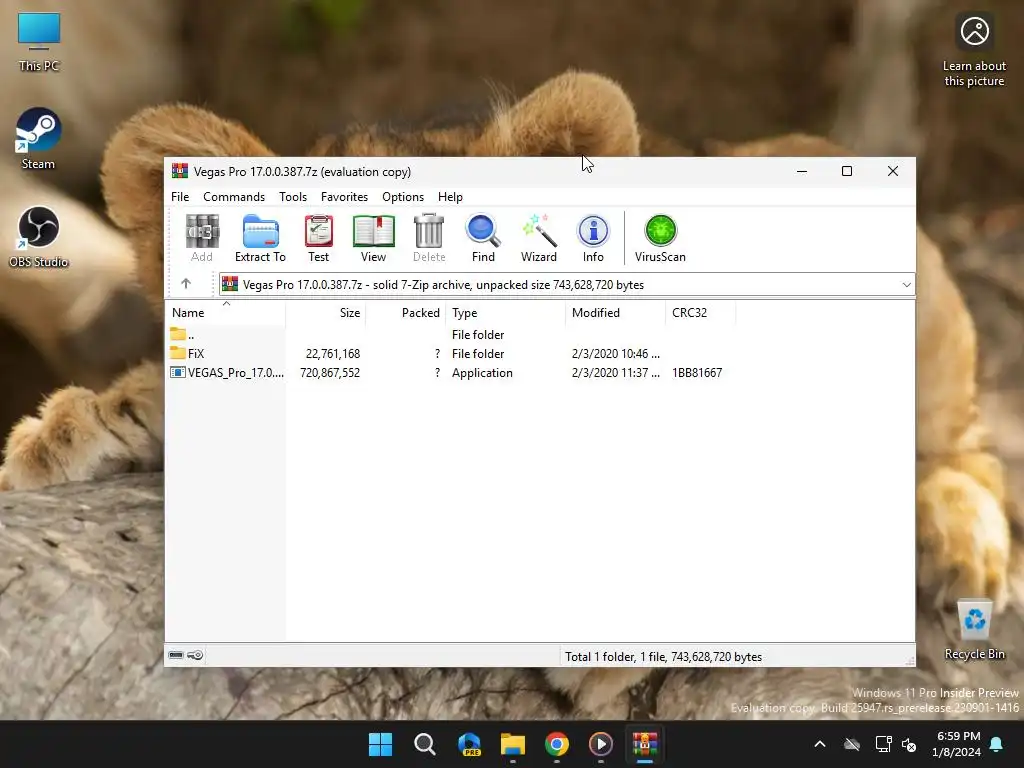Click the disk drive icon in status bar

176,655
